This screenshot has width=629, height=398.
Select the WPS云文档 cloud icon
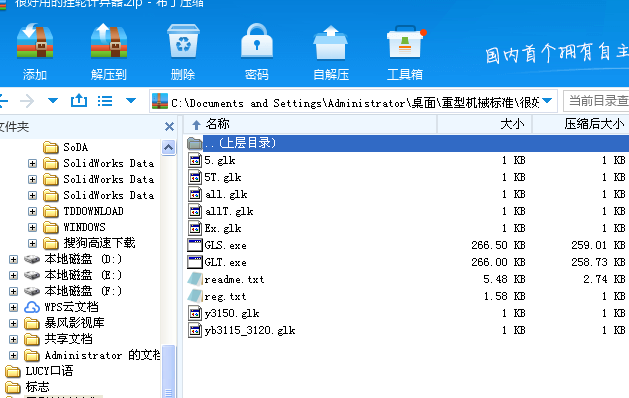pyautogui.click(x=32, y=307)
